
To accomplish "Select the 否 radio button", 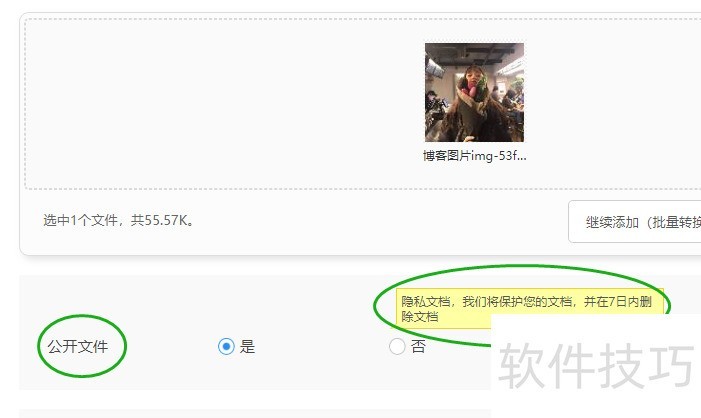I will 397,346.
